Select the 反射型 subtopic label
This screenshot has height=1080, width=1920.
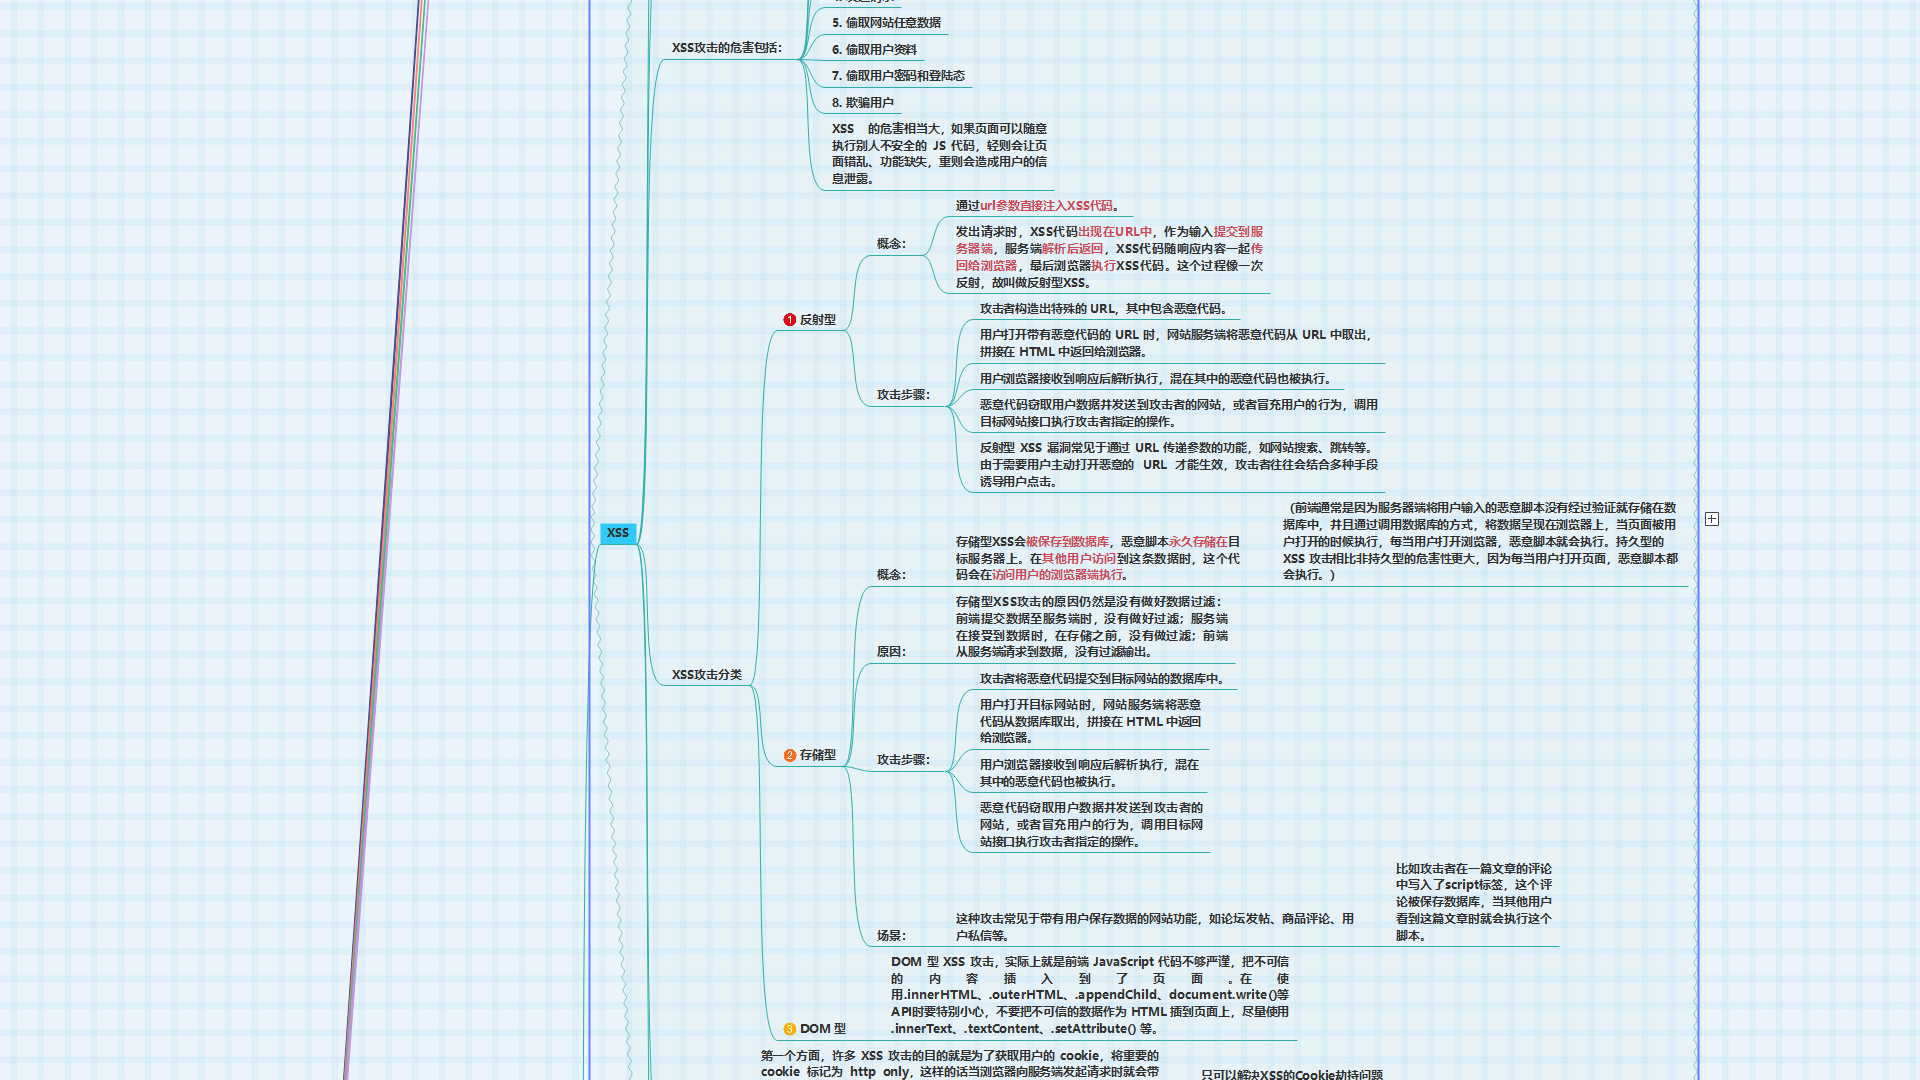click(817, 320)
